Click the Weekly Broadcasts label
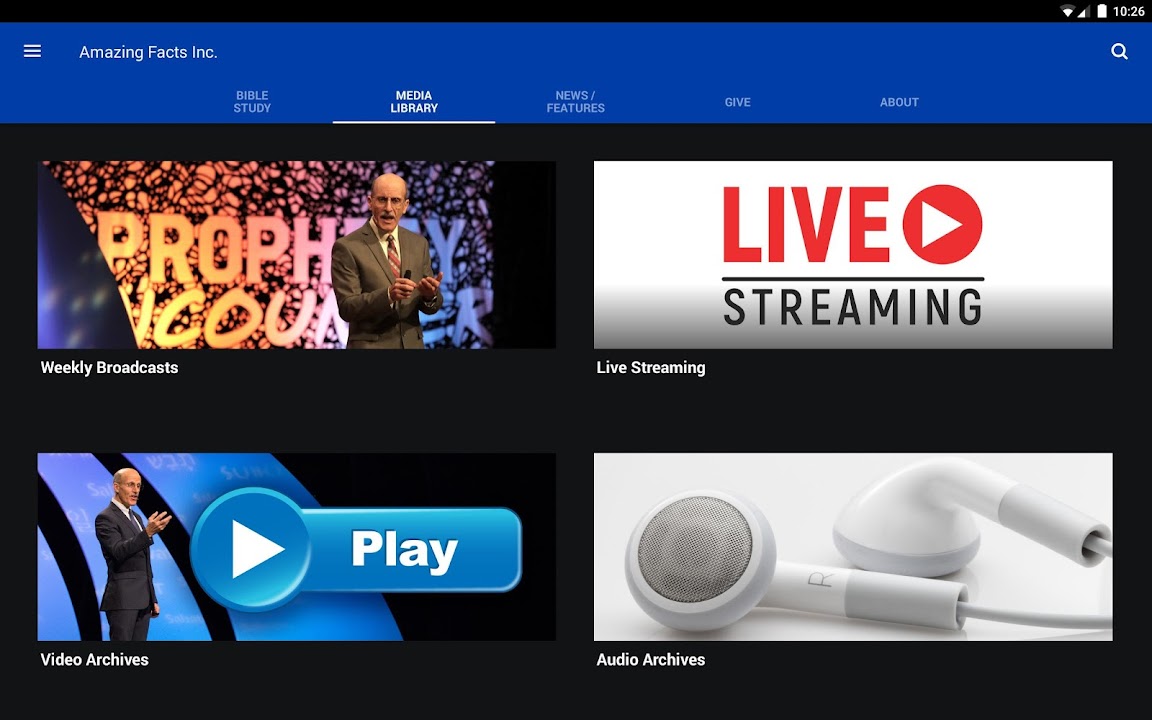1152x720 pixels. click(109, 367)
